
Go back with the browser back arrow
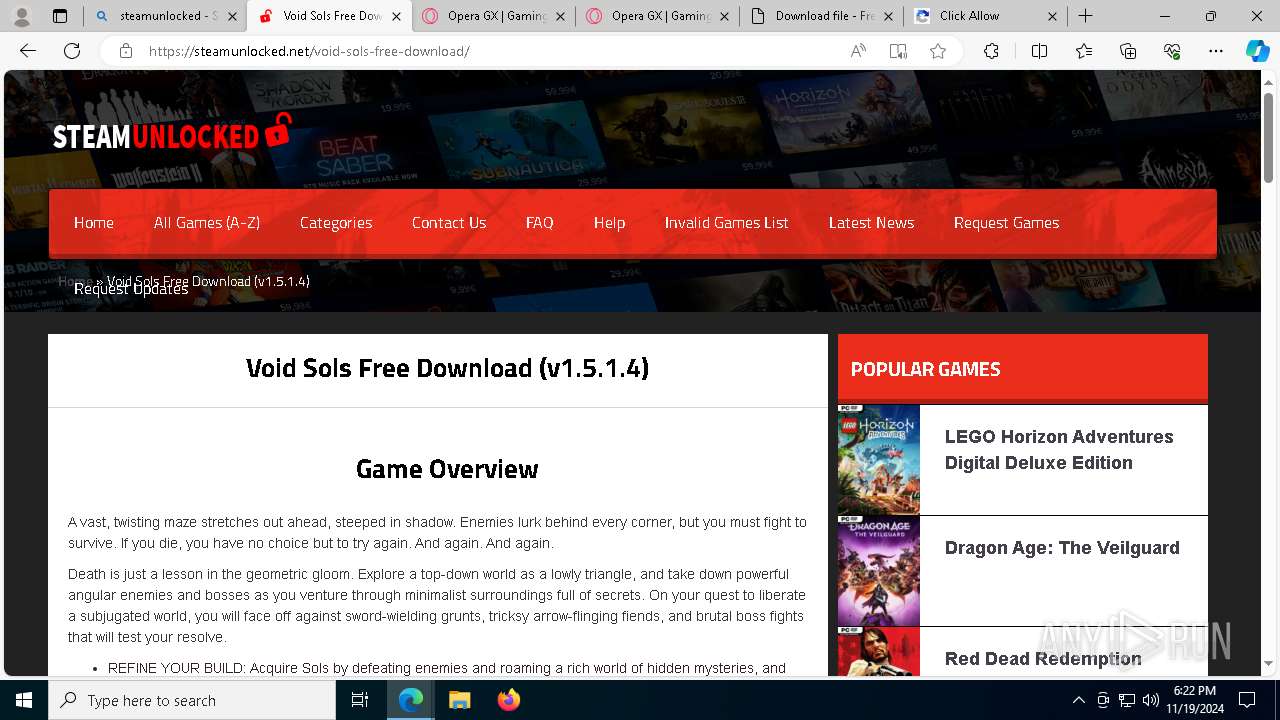(x=28, y=51)
